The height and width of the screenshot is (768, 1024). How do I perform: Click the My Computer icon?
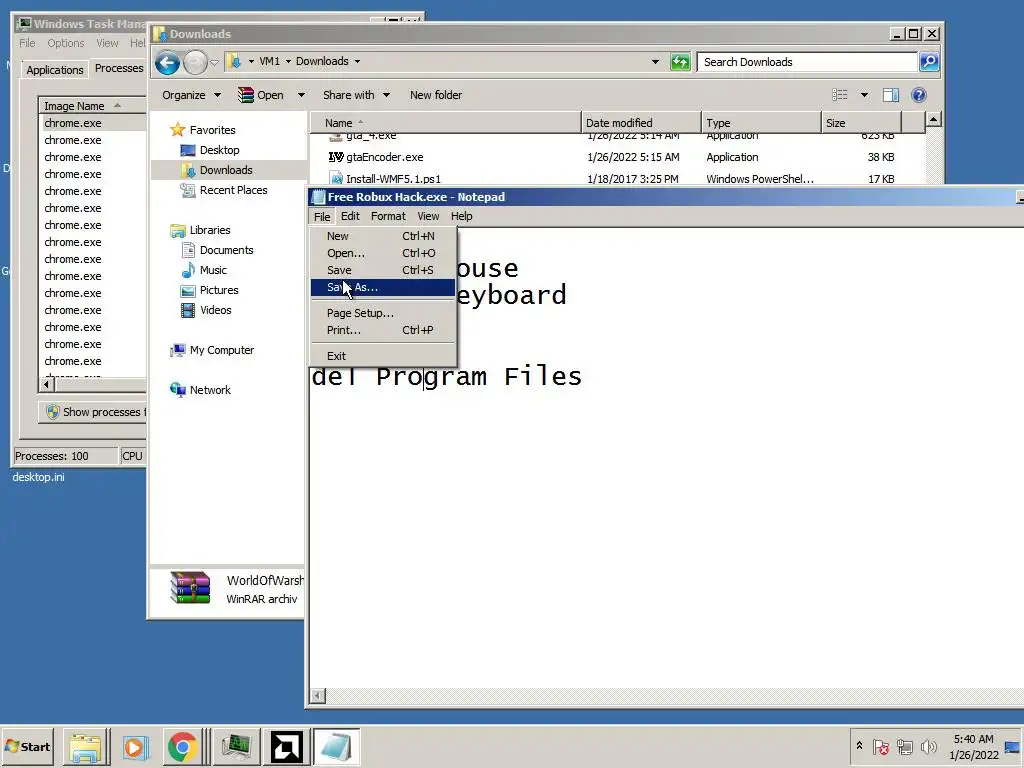(178, 351)
